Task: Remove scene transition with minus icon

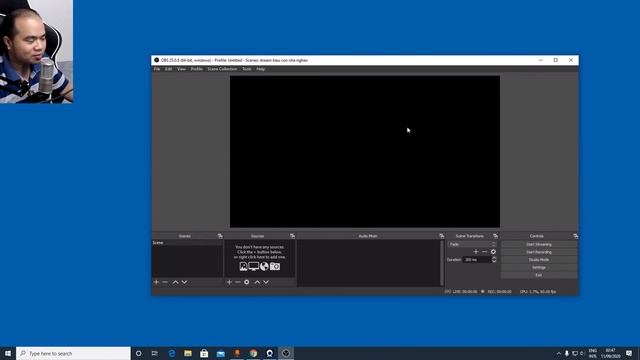Action: pos(484,252)
